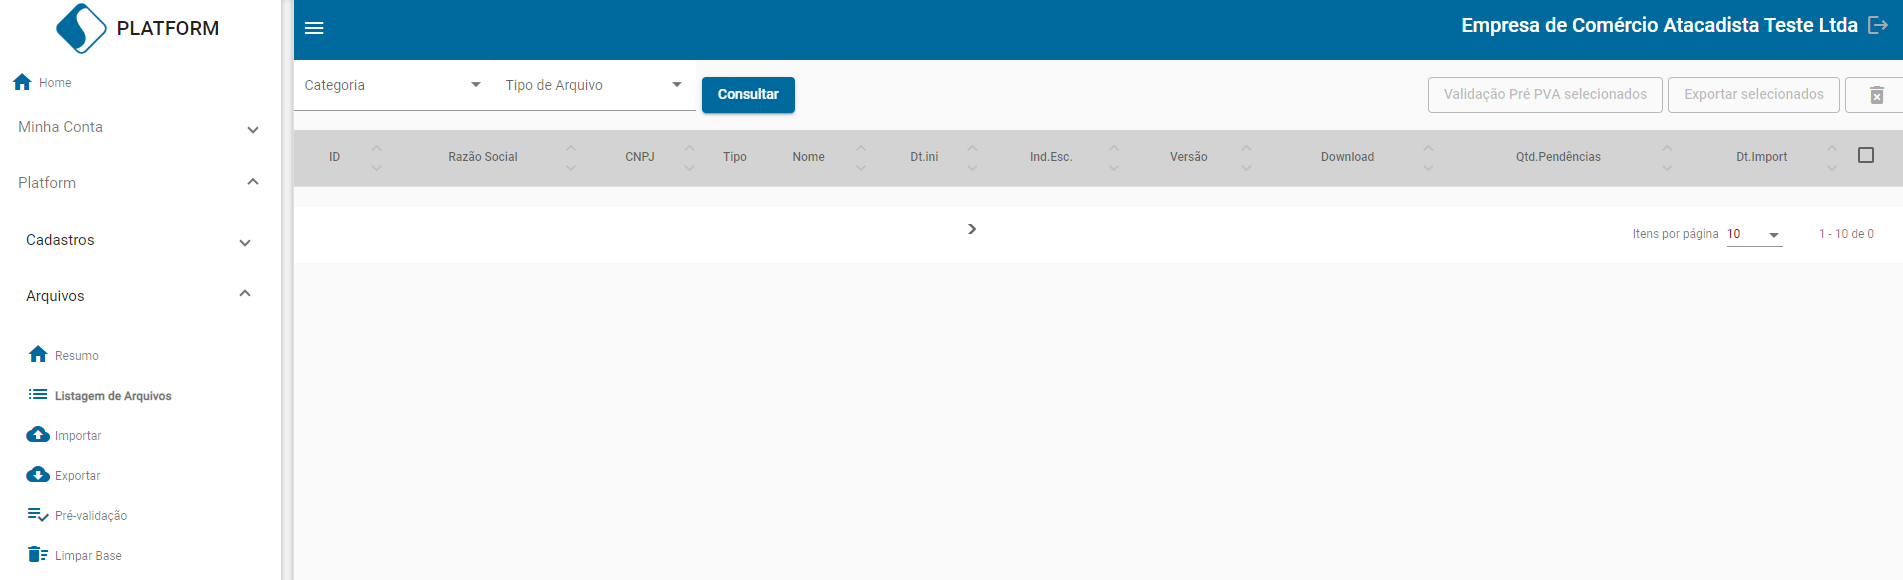
Task: Sort by Qtd.Pendências column arrows
Action: pyautogui.click(x=1667, y=157)
